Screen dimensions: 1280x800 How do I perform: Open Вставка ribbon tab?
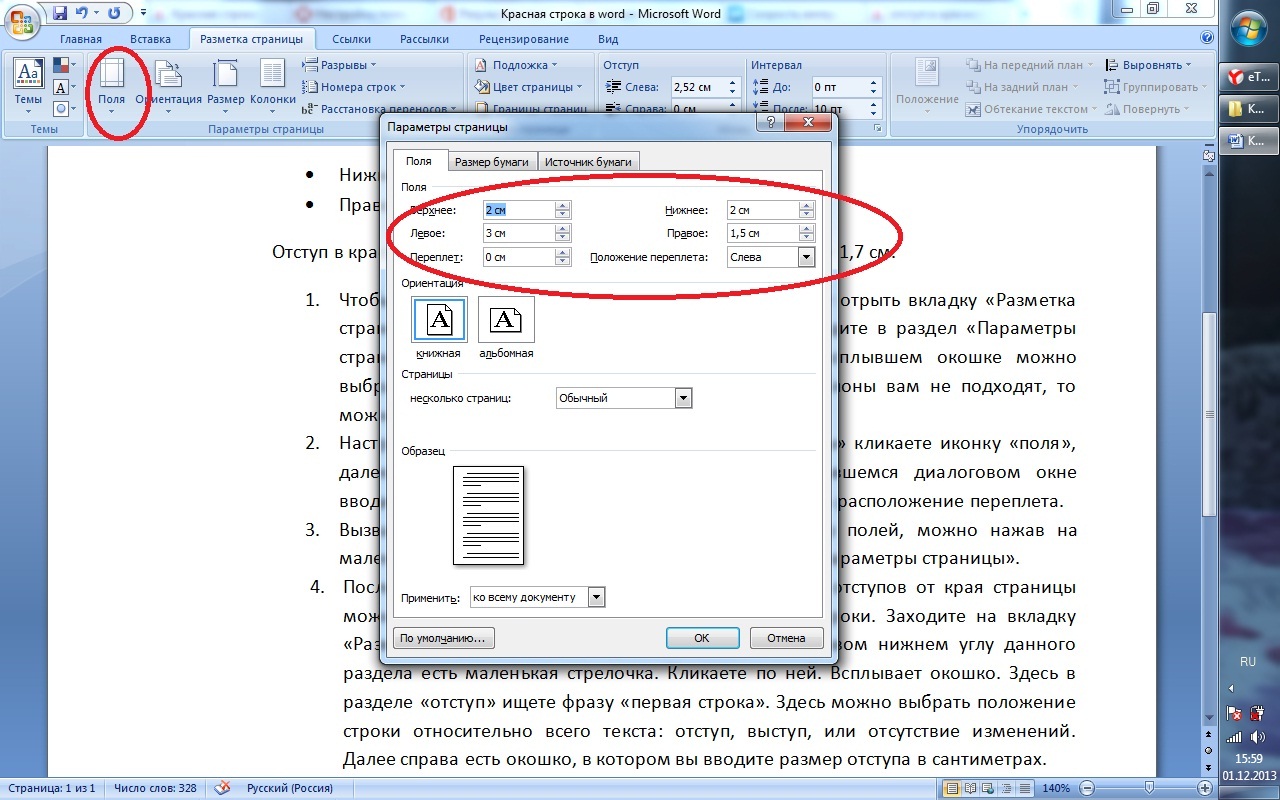click(x=151, y=39)
